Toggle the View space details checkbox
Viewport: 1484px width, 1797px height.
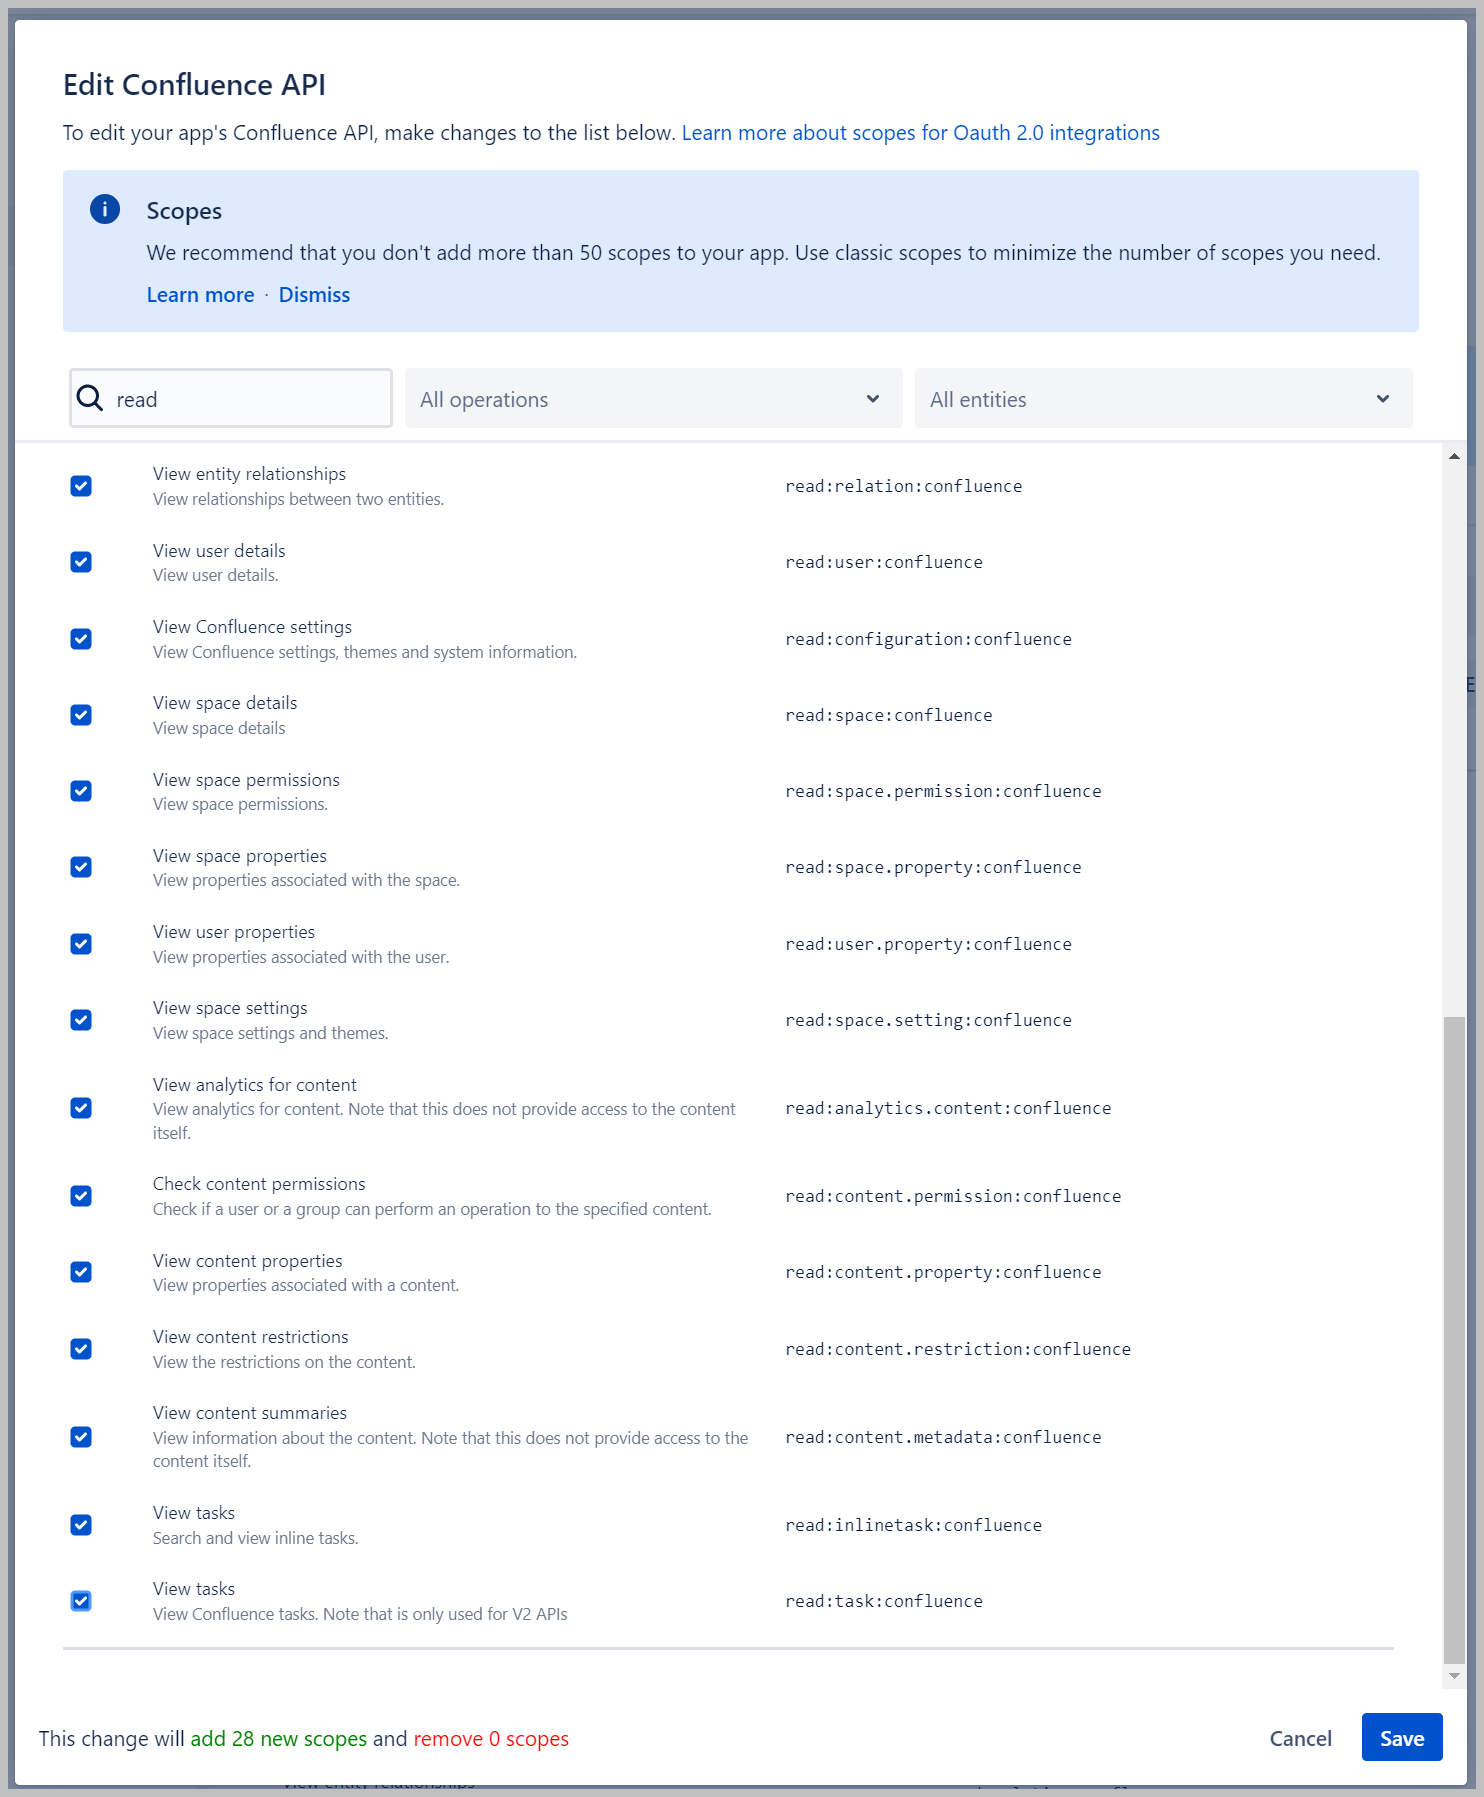(81, 715)
